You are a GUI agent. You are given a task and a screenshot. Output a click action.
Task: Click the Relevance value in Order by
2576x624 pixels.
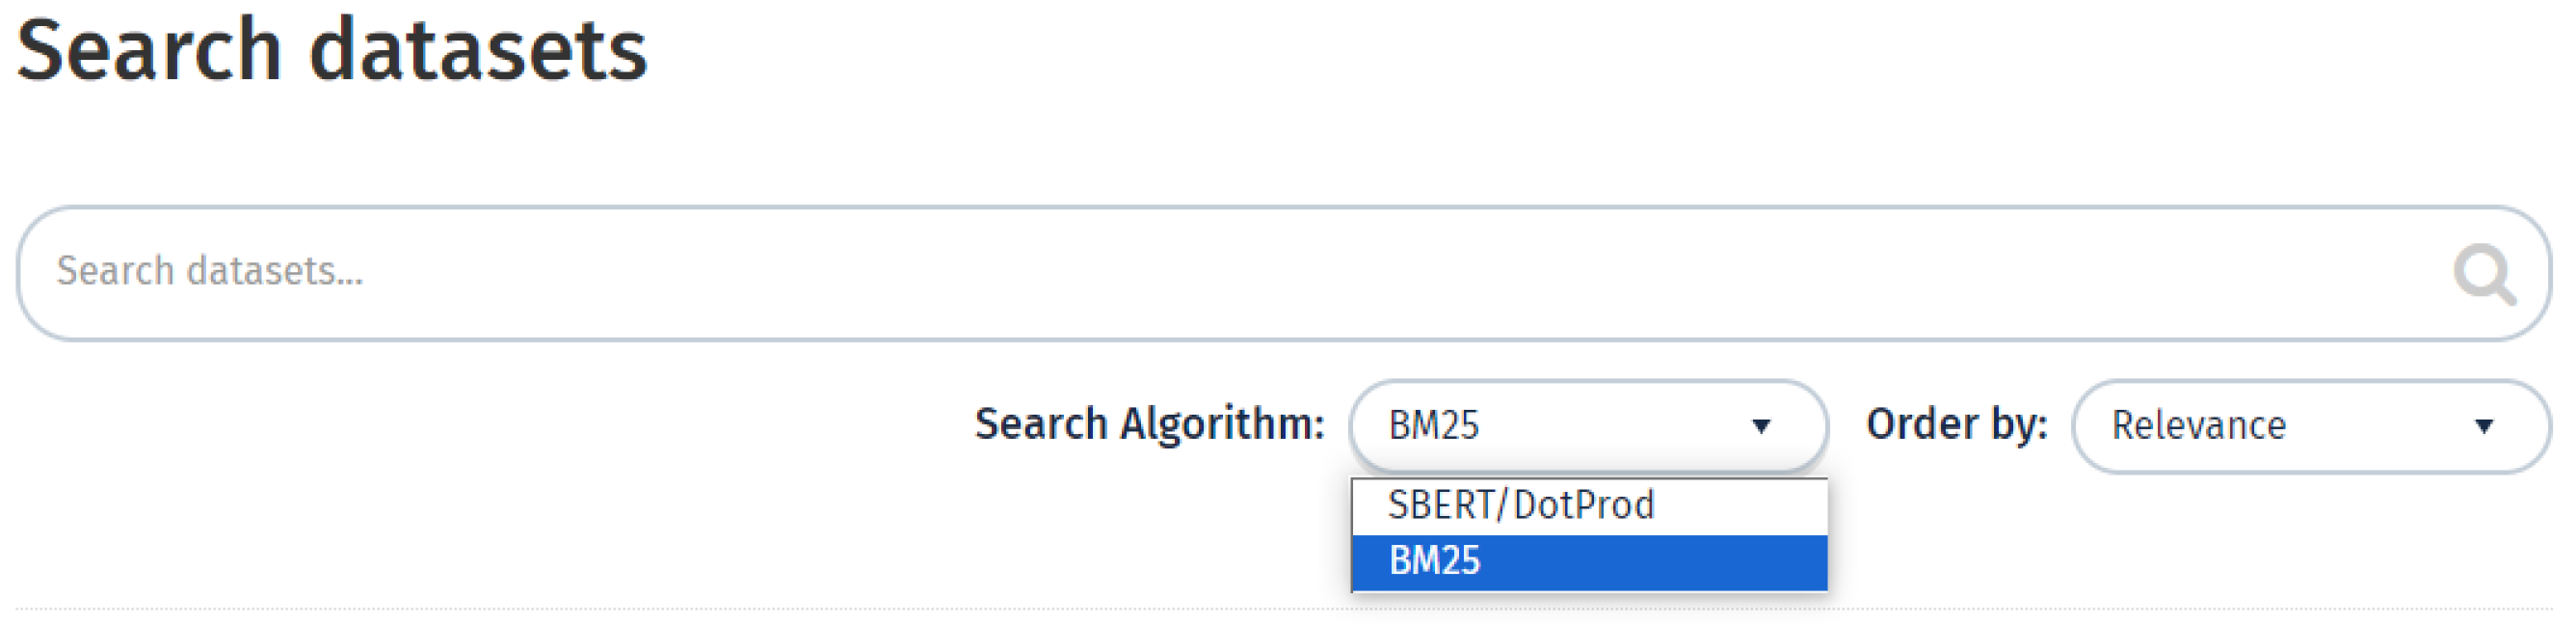2198,426
